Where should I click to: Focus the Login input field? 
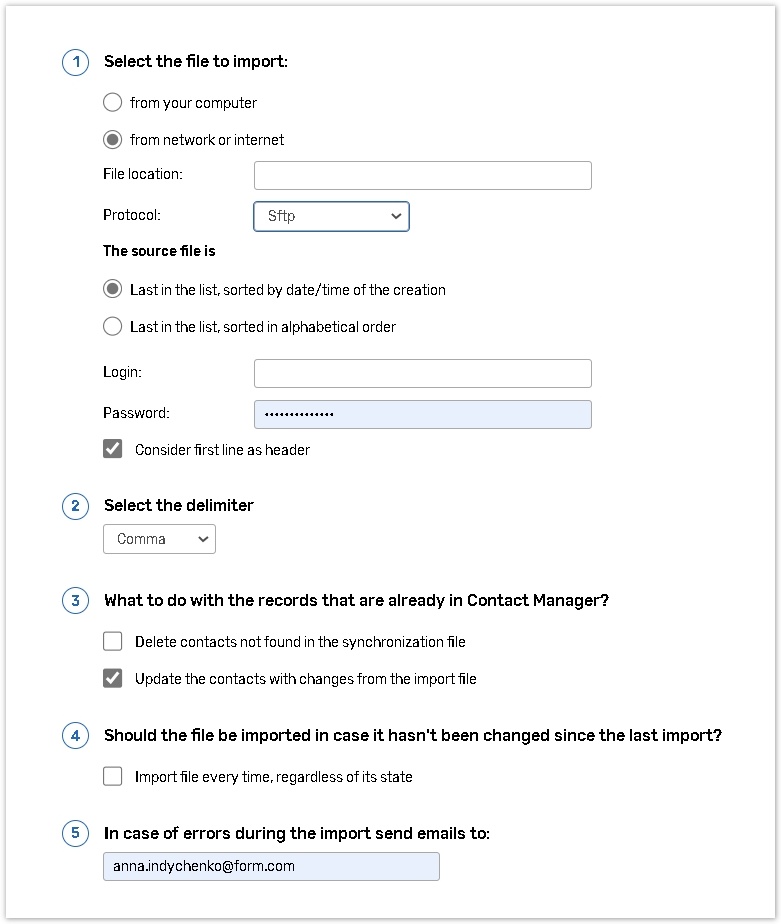tap(422, 373)
